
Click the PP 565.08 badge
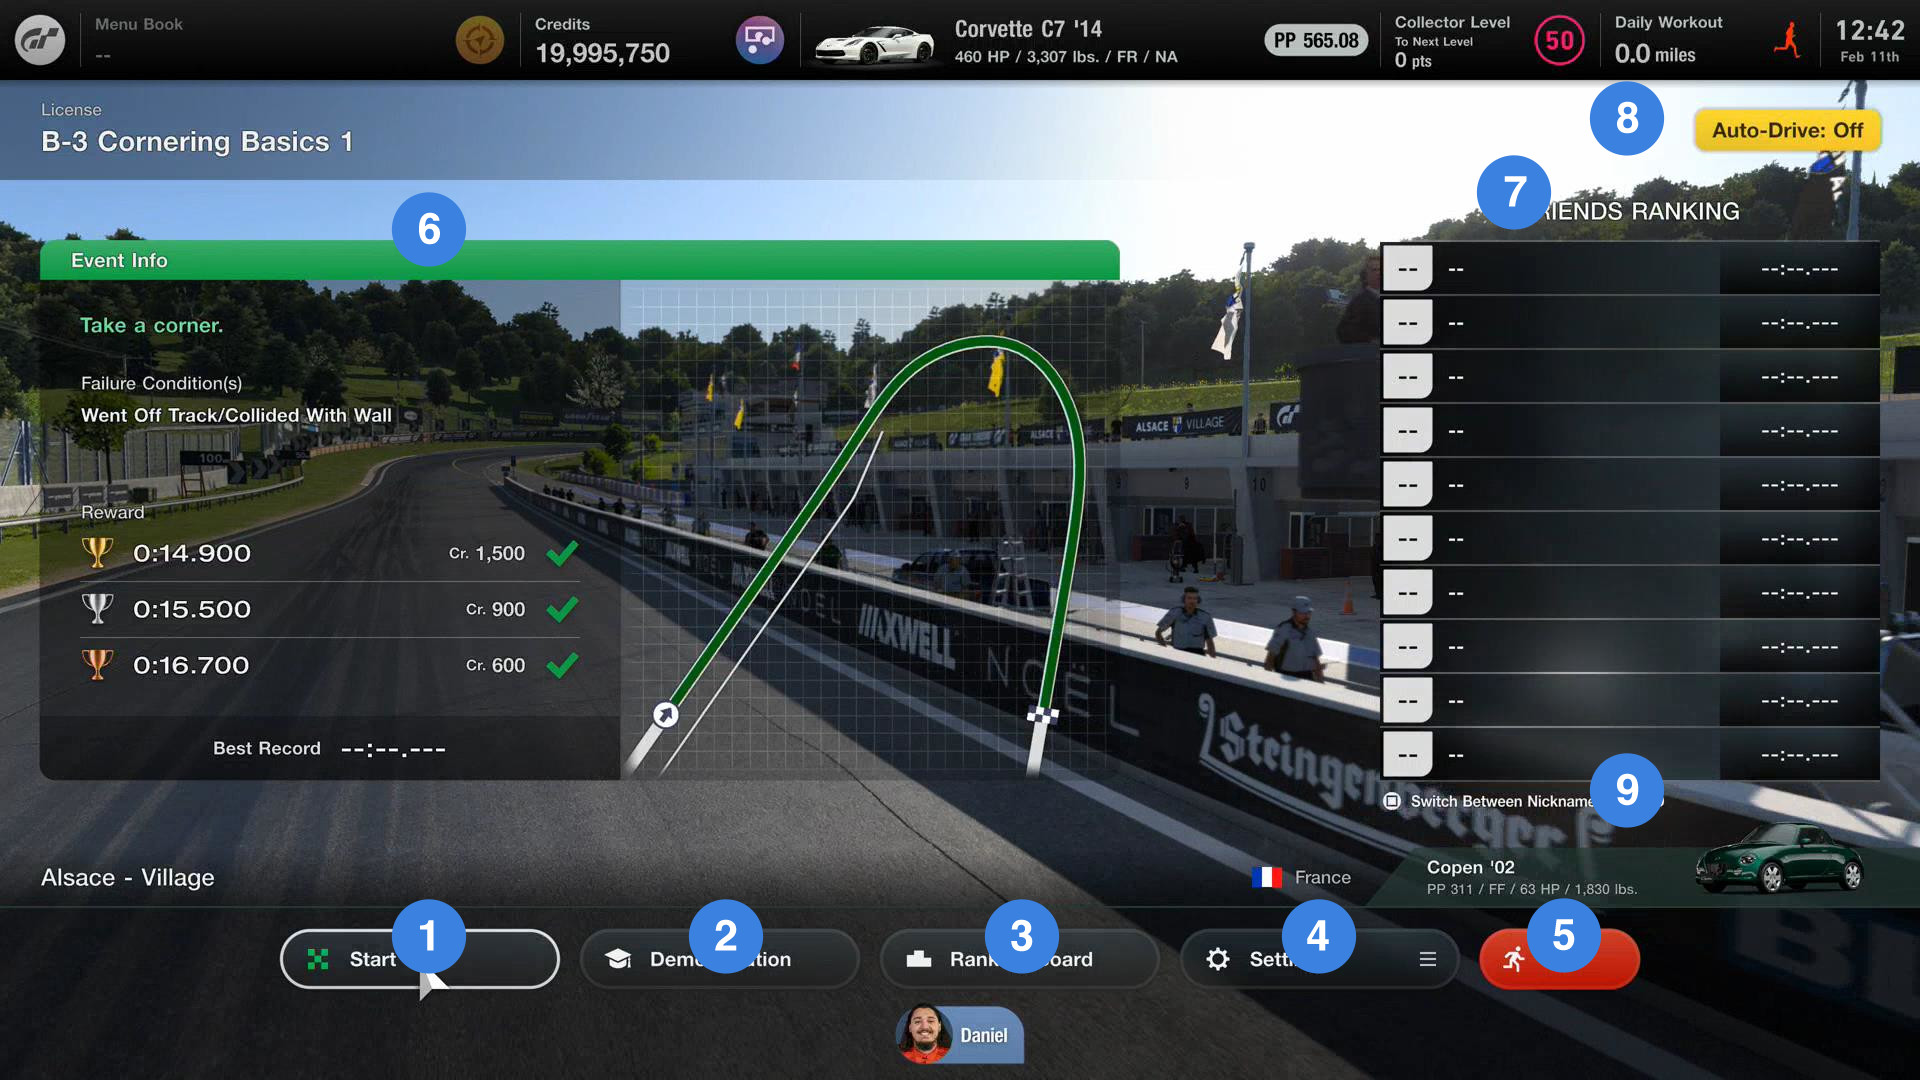[x=1316, y=41]
